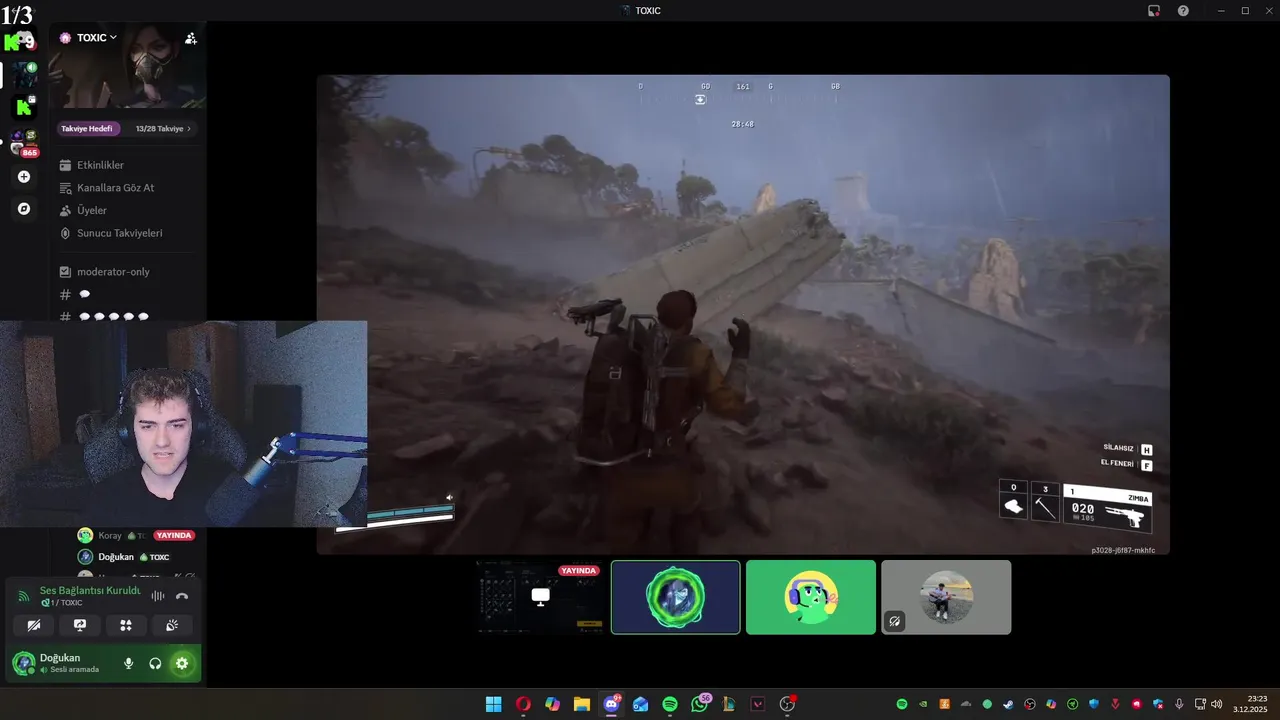
Task: Mute the microphone in the user panel
Action: (x=128, y=663)
